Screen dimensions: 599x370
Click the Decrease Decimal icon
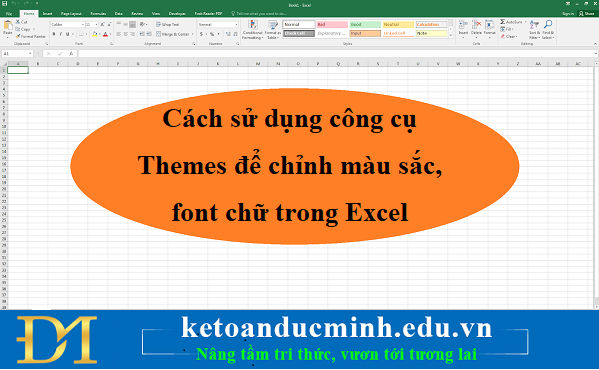[x=235, y=34]
